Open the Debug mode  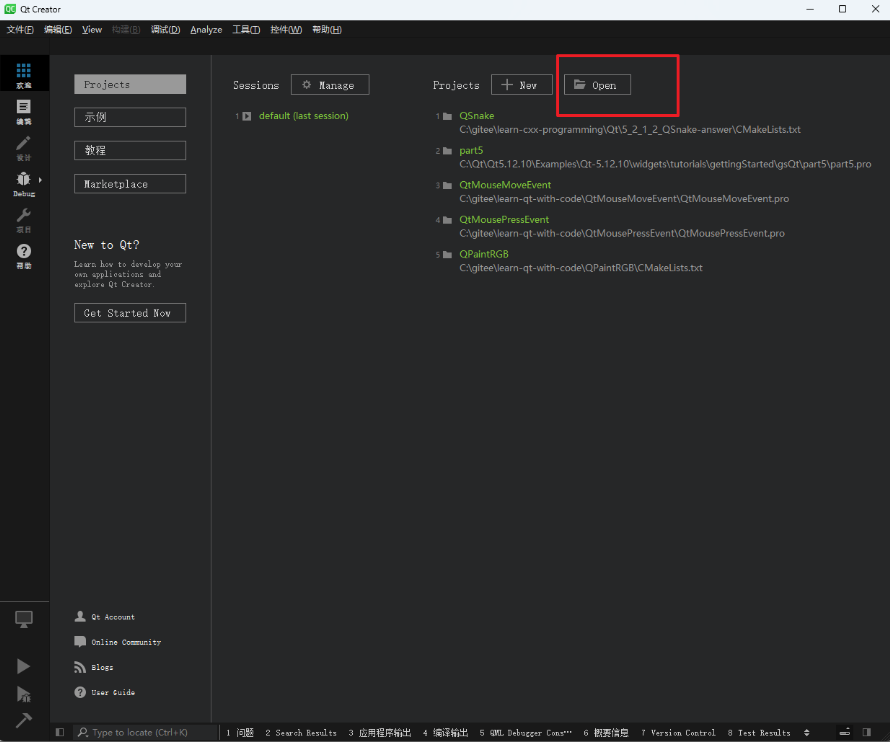pos(23,182)
